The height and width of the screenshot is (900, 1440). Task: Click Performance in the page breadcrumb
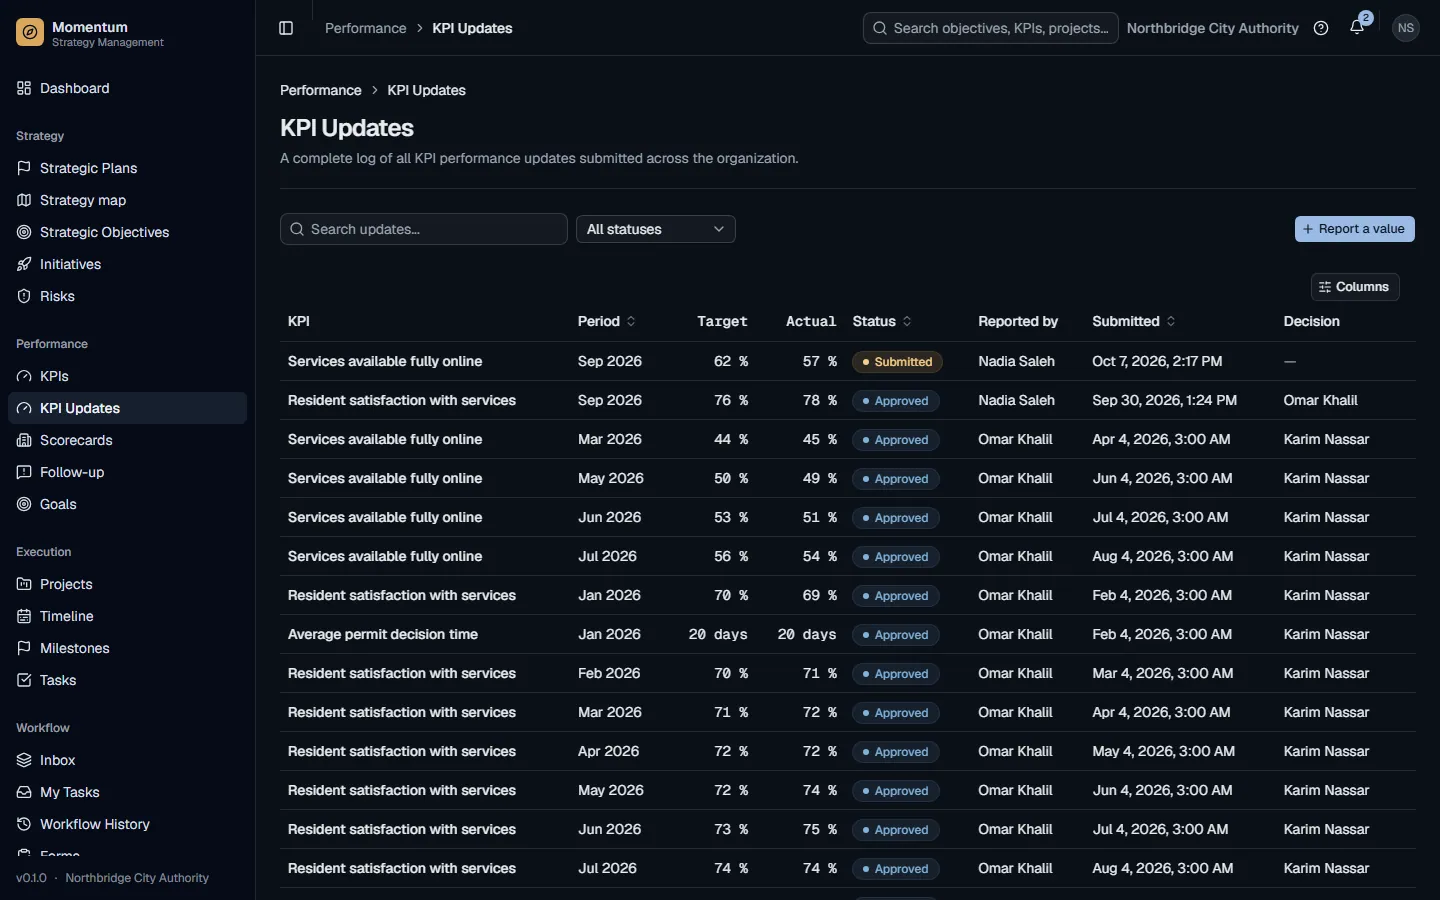click(320, 90)
